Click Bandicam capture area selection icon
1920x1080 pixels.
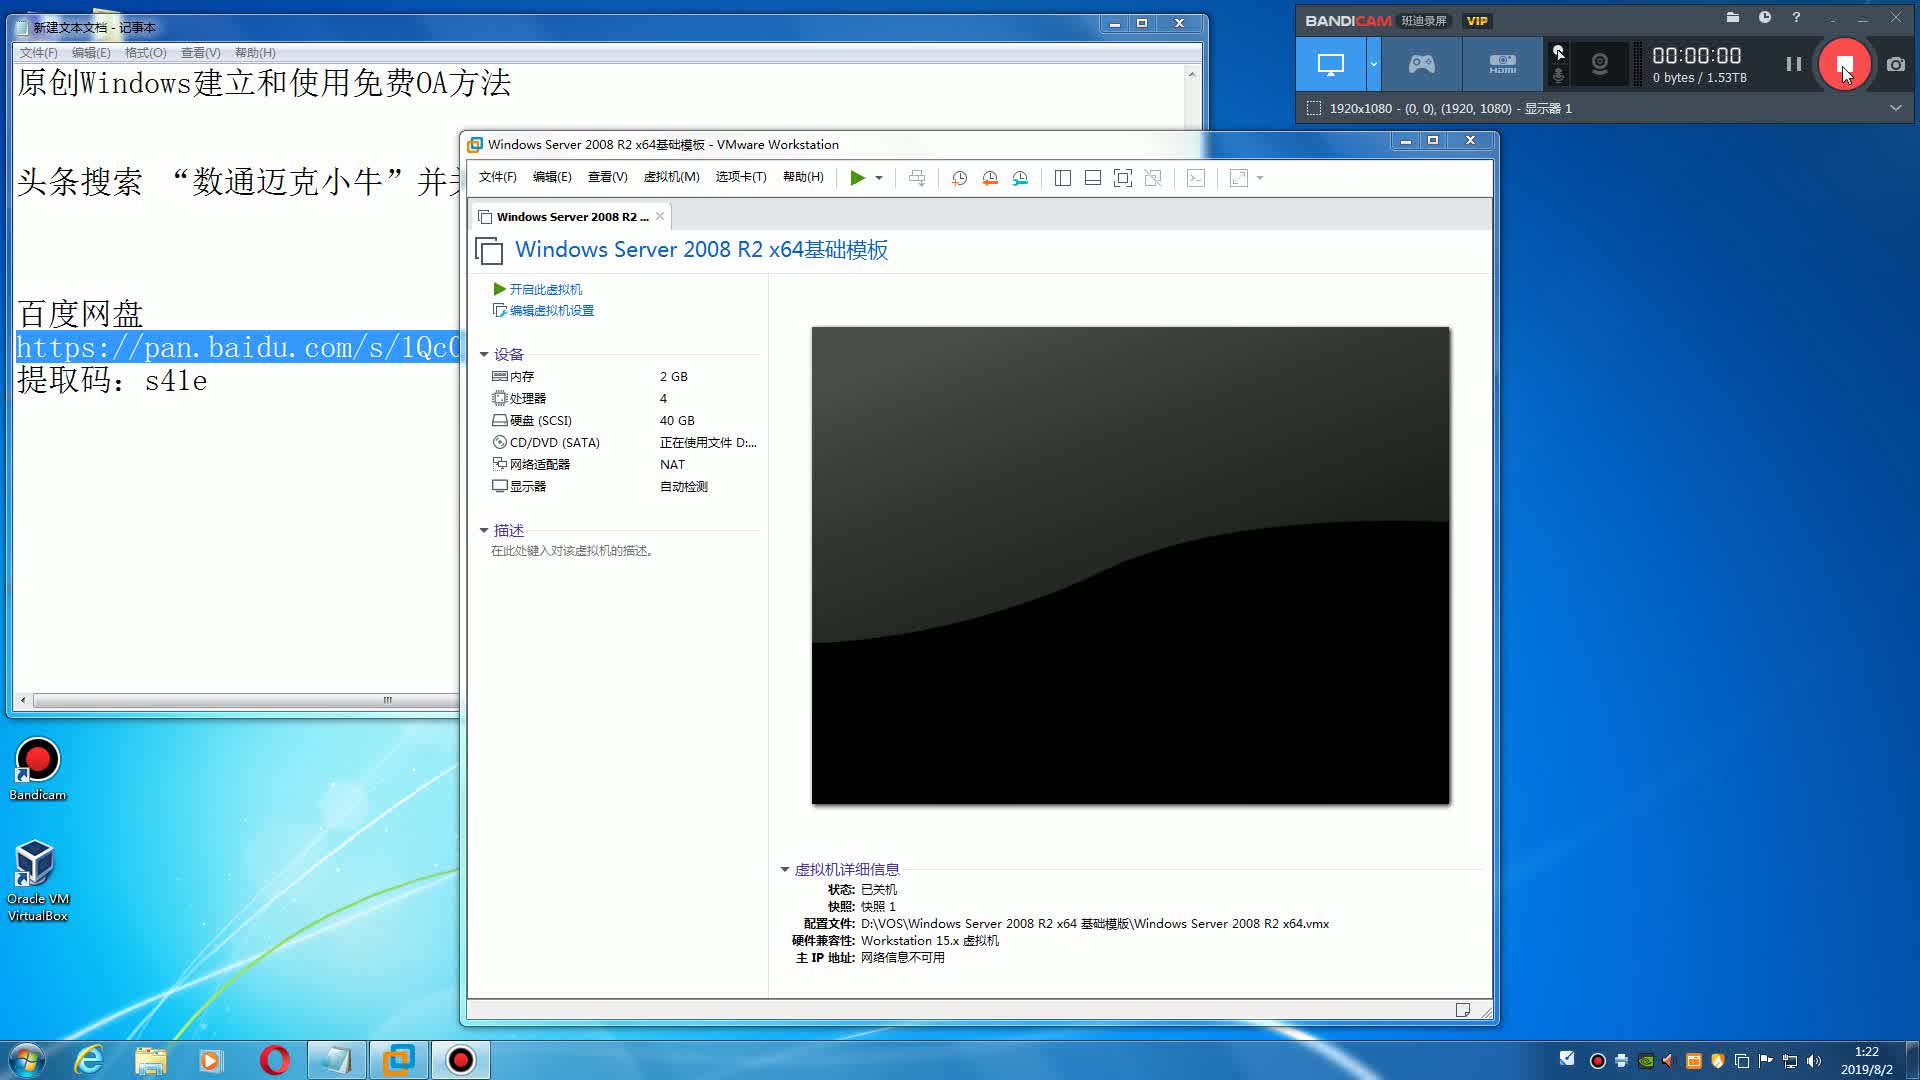pyautogui.click(x=1314, y=108)
